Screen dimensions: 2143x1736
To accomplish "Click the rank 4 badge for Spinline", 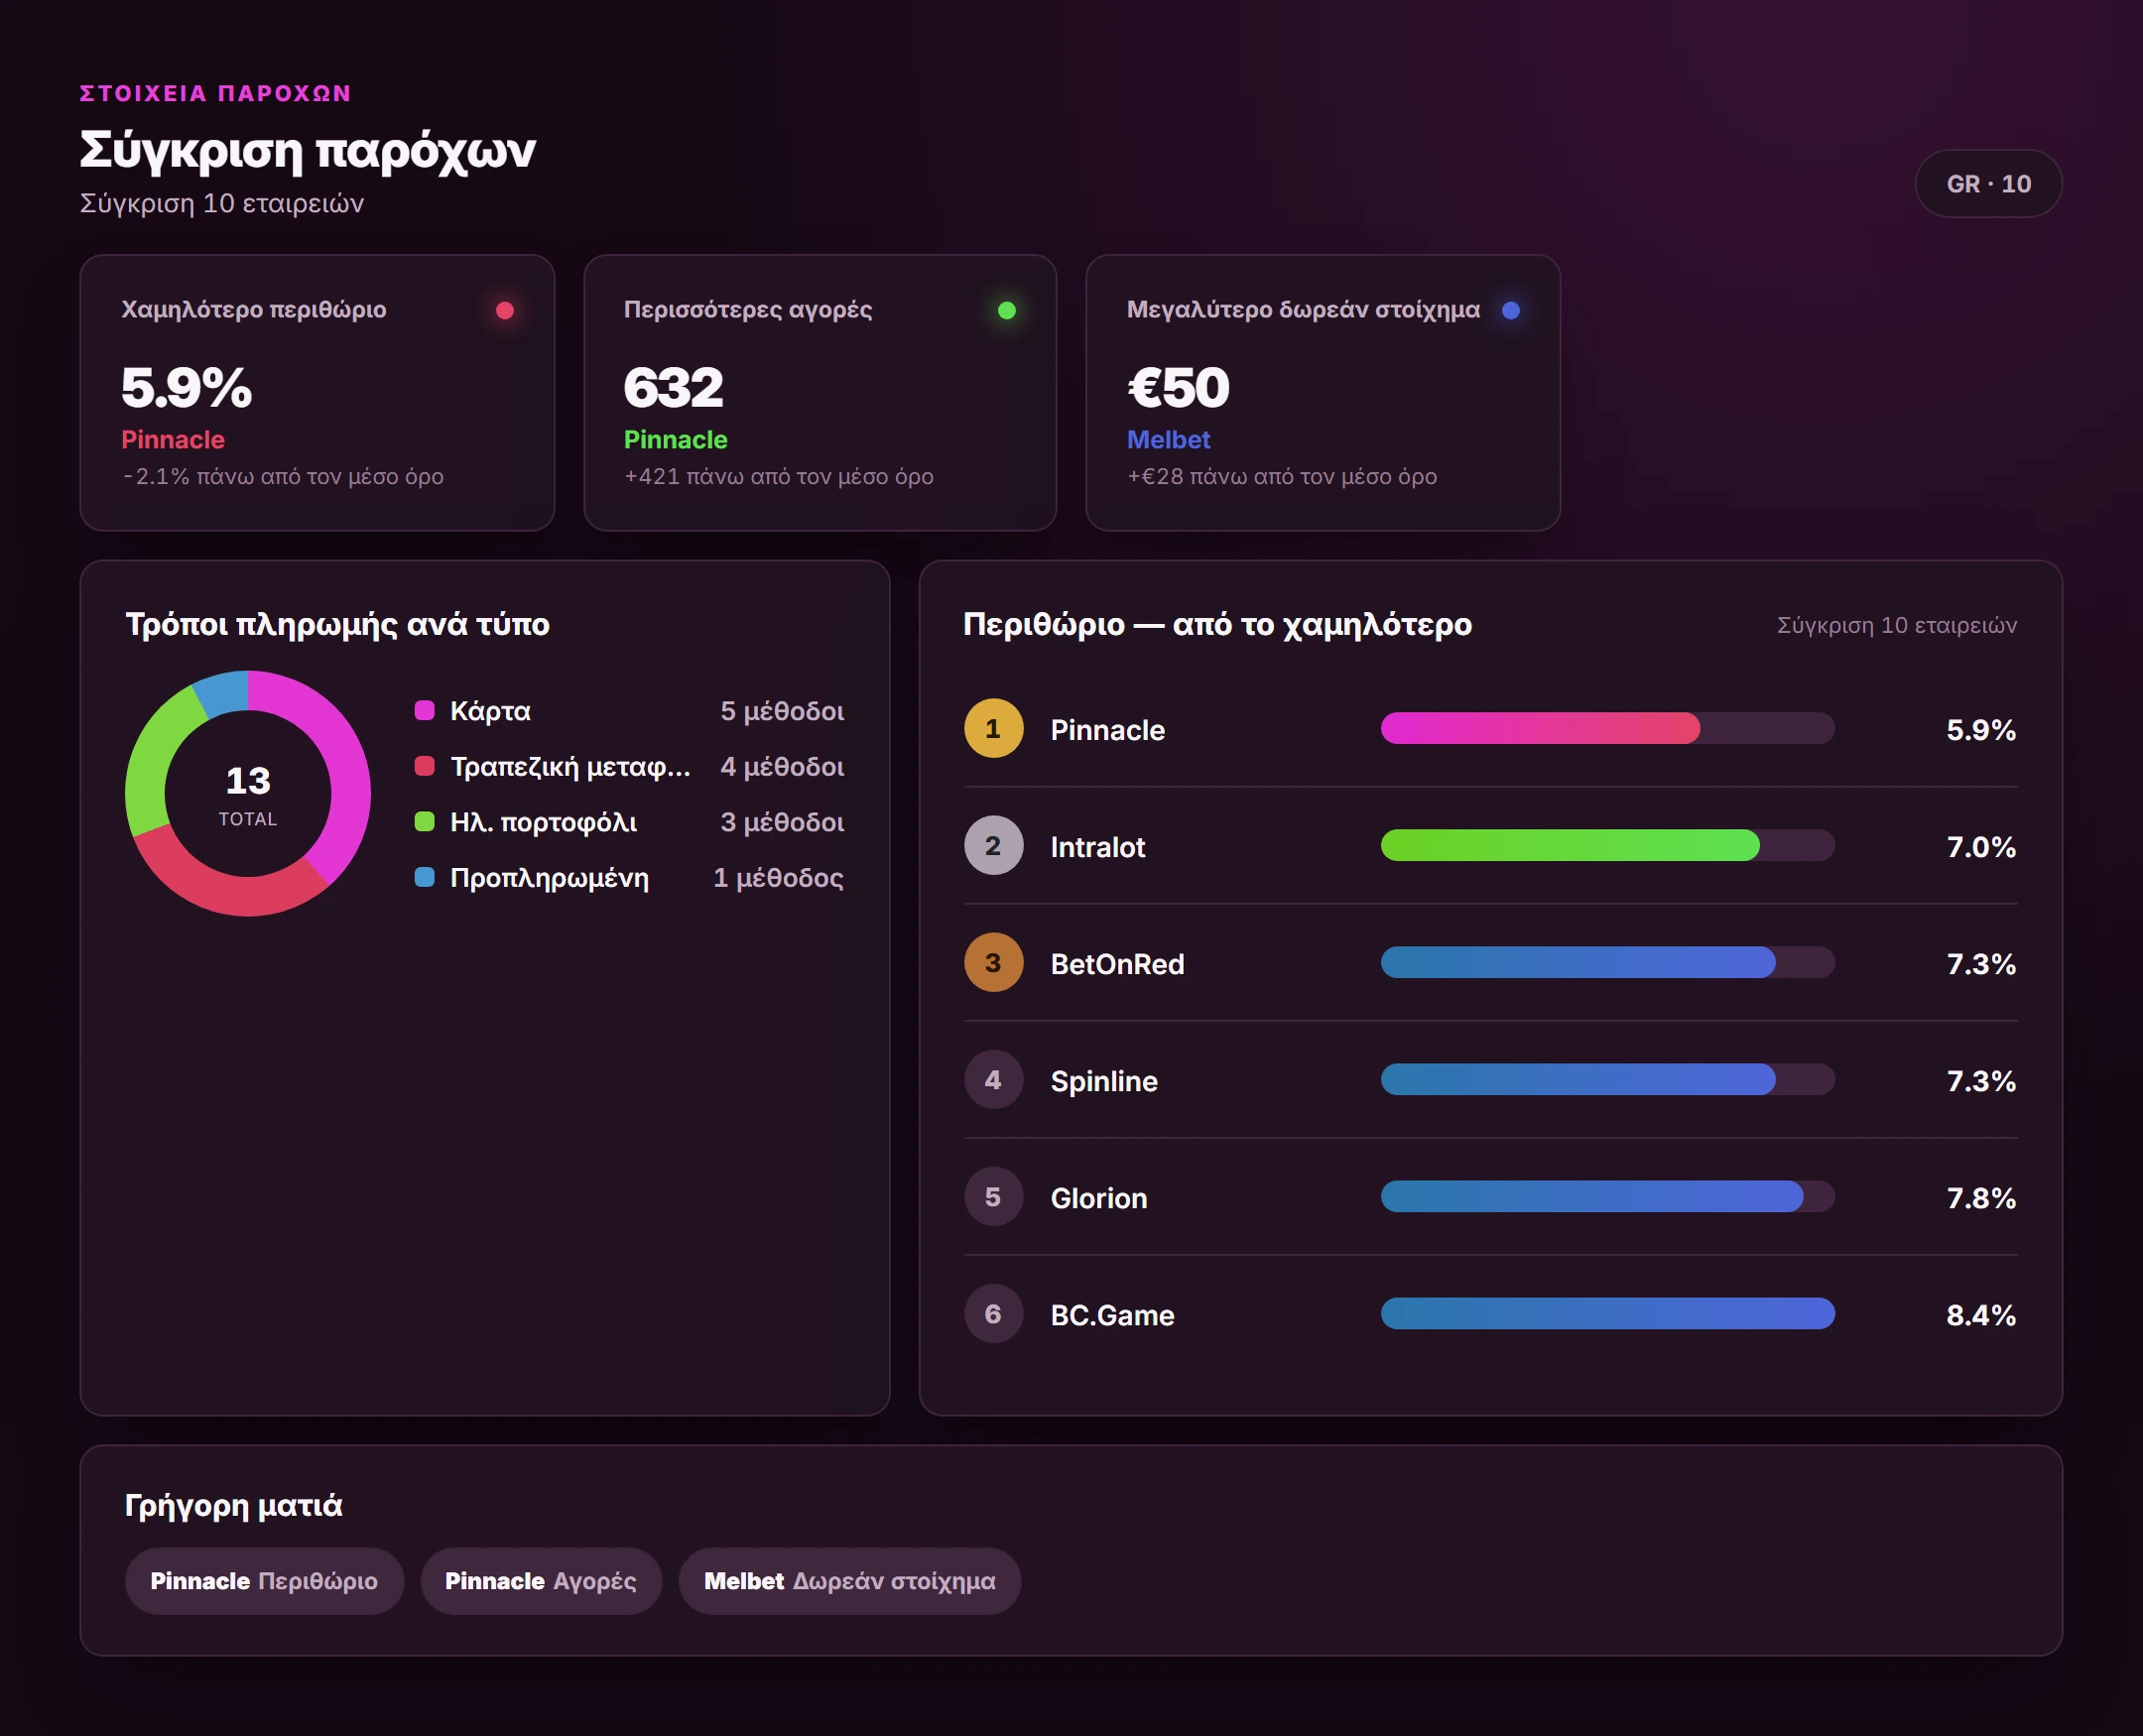I will tap(993, 1079).
